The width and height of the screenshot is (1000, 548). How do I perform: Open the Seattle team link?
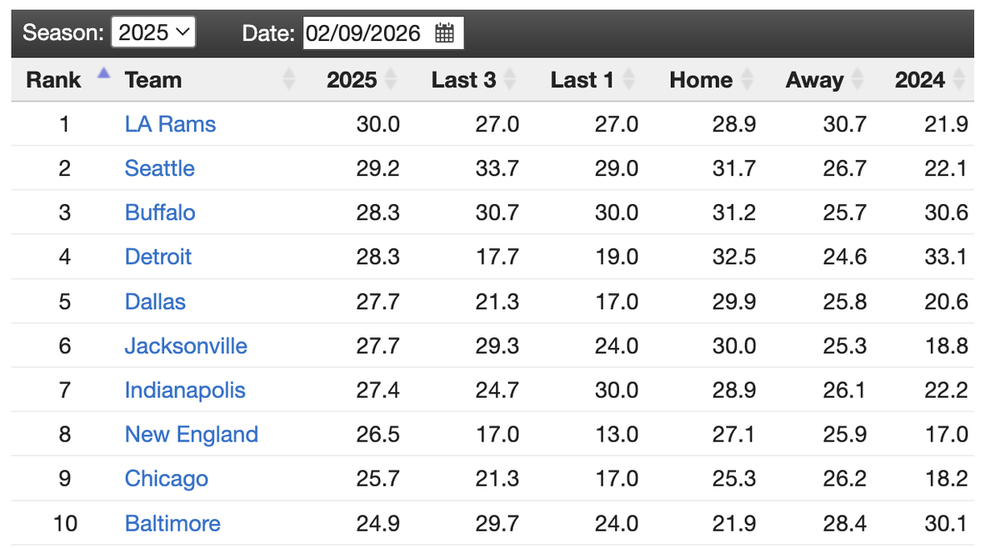click(160, 168)
